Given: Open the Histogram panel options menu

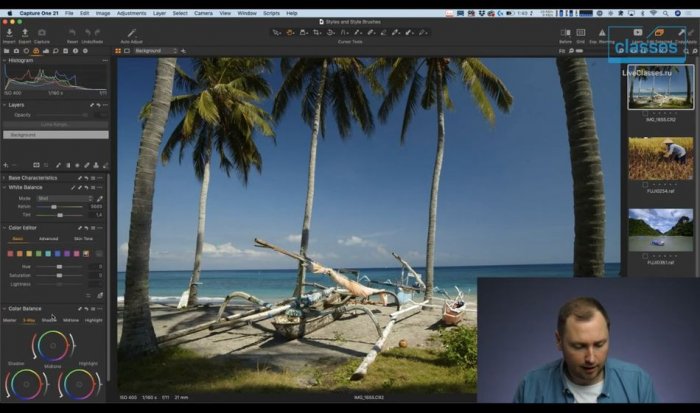Looking at the screenshot, I should tap(105, 60).
